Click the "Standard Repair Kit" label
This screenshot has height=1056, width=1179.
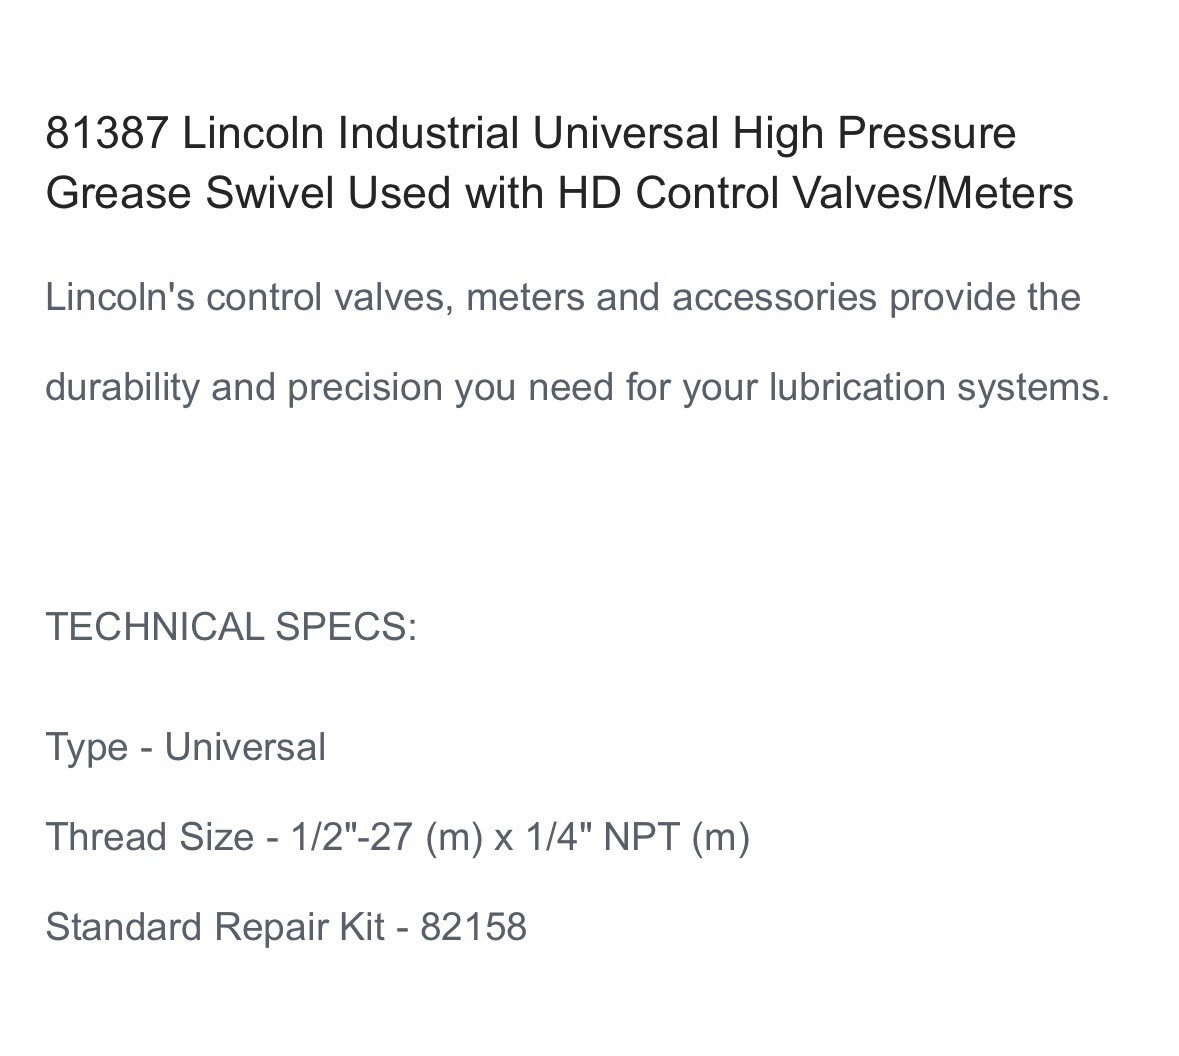click(x=215, y=927)
